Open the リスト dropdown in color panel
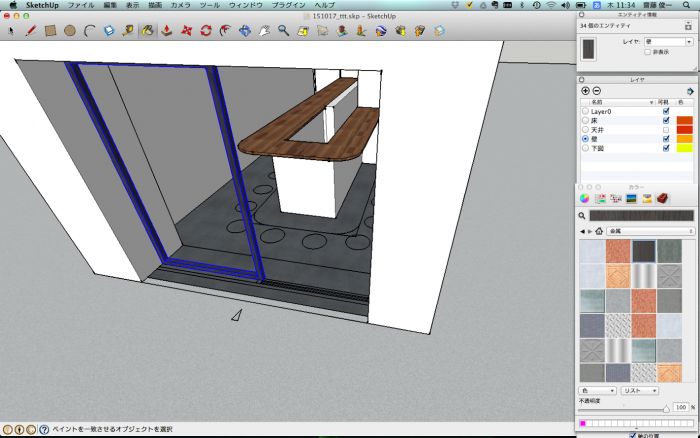Viewport: 700px width, 438px height. click(638, 390)
